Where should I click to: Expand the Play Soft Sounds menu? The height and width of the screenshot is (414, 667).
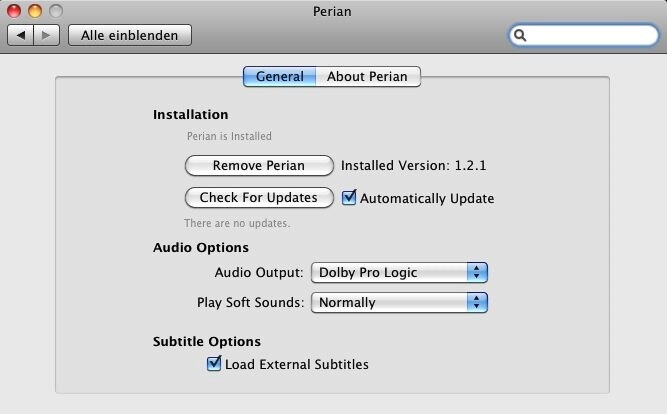(x=398, y=302)
